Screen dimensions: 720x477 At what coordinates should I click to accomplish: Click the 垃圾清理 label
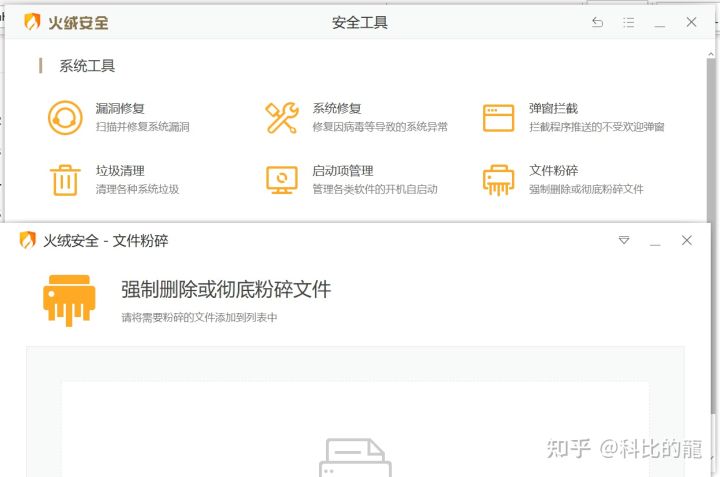[120, 171]
